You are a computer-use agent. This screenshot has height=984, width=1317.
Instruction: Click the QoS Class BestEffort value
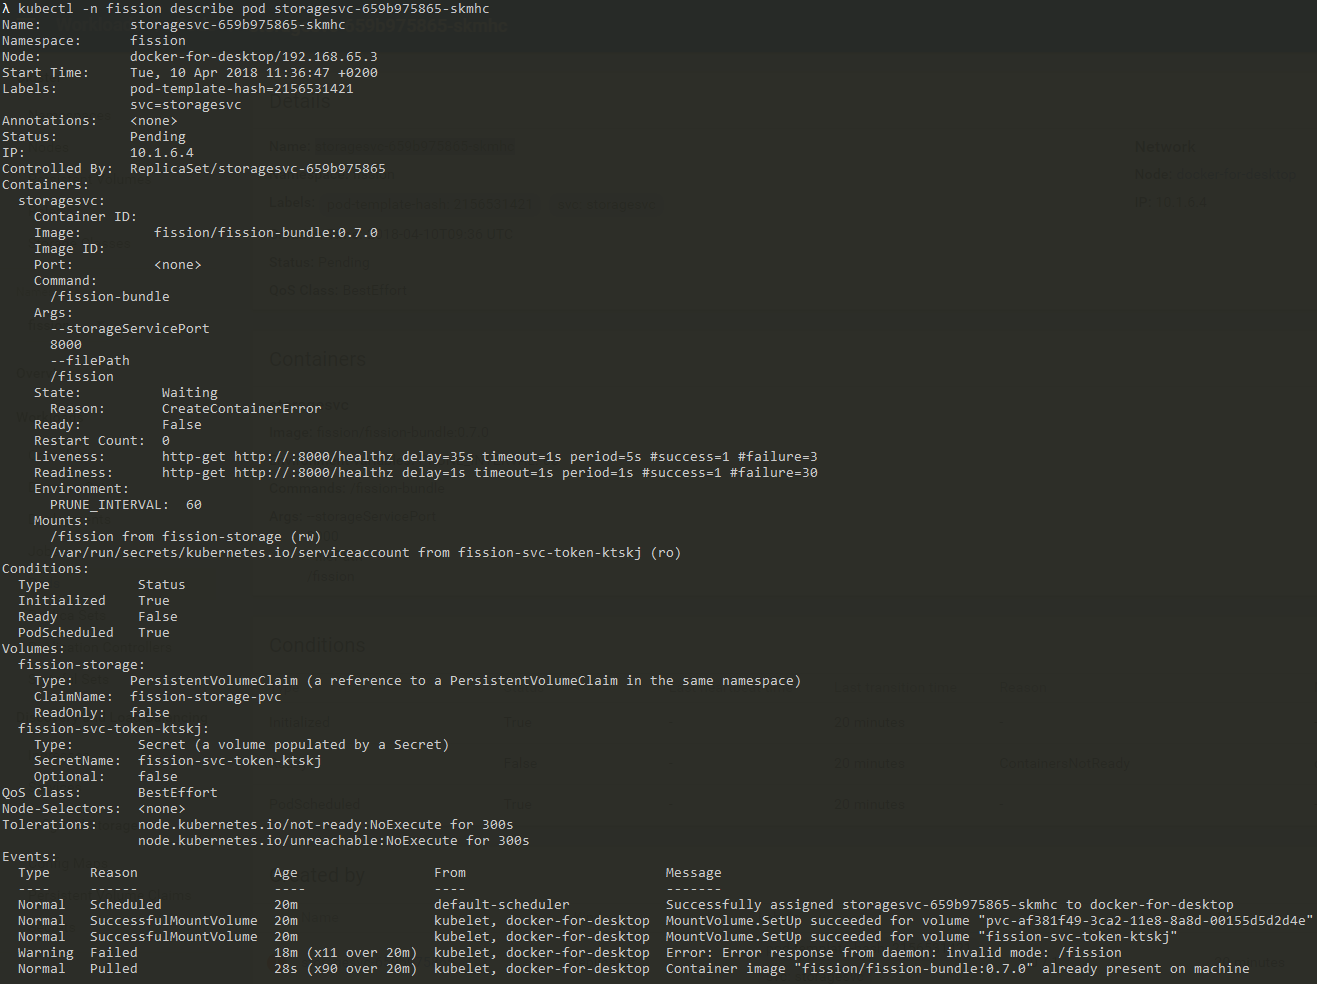[178, 792]
